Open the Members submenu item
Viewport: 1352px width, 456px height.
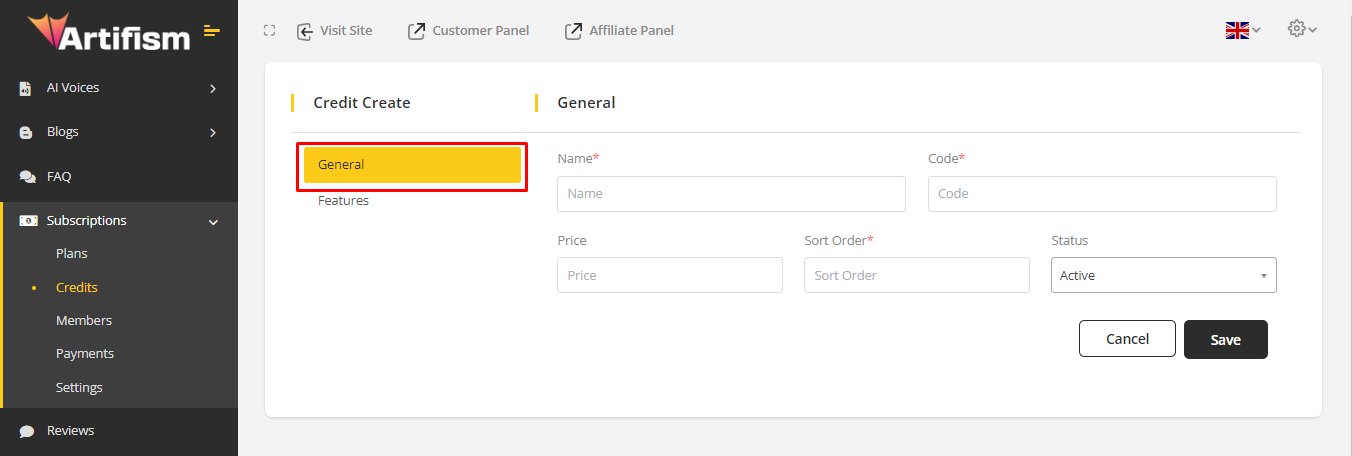tap(84, 321)
